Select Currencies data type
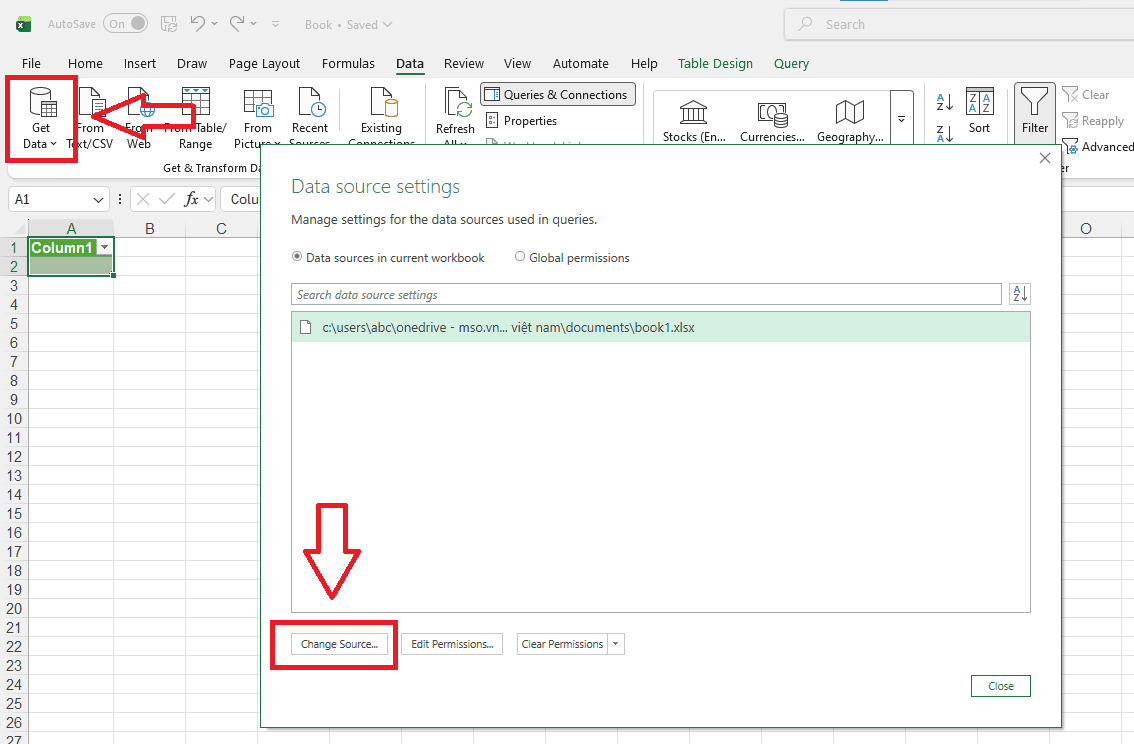 (x=772, y=121)
